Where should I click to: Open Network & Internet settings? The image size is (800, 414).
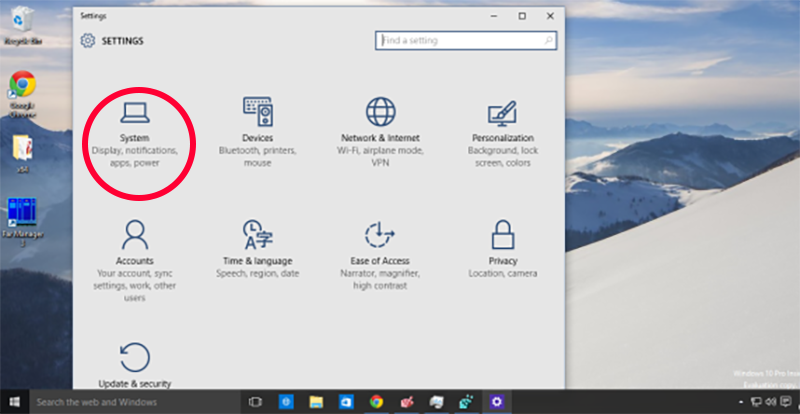coord(380,132)
